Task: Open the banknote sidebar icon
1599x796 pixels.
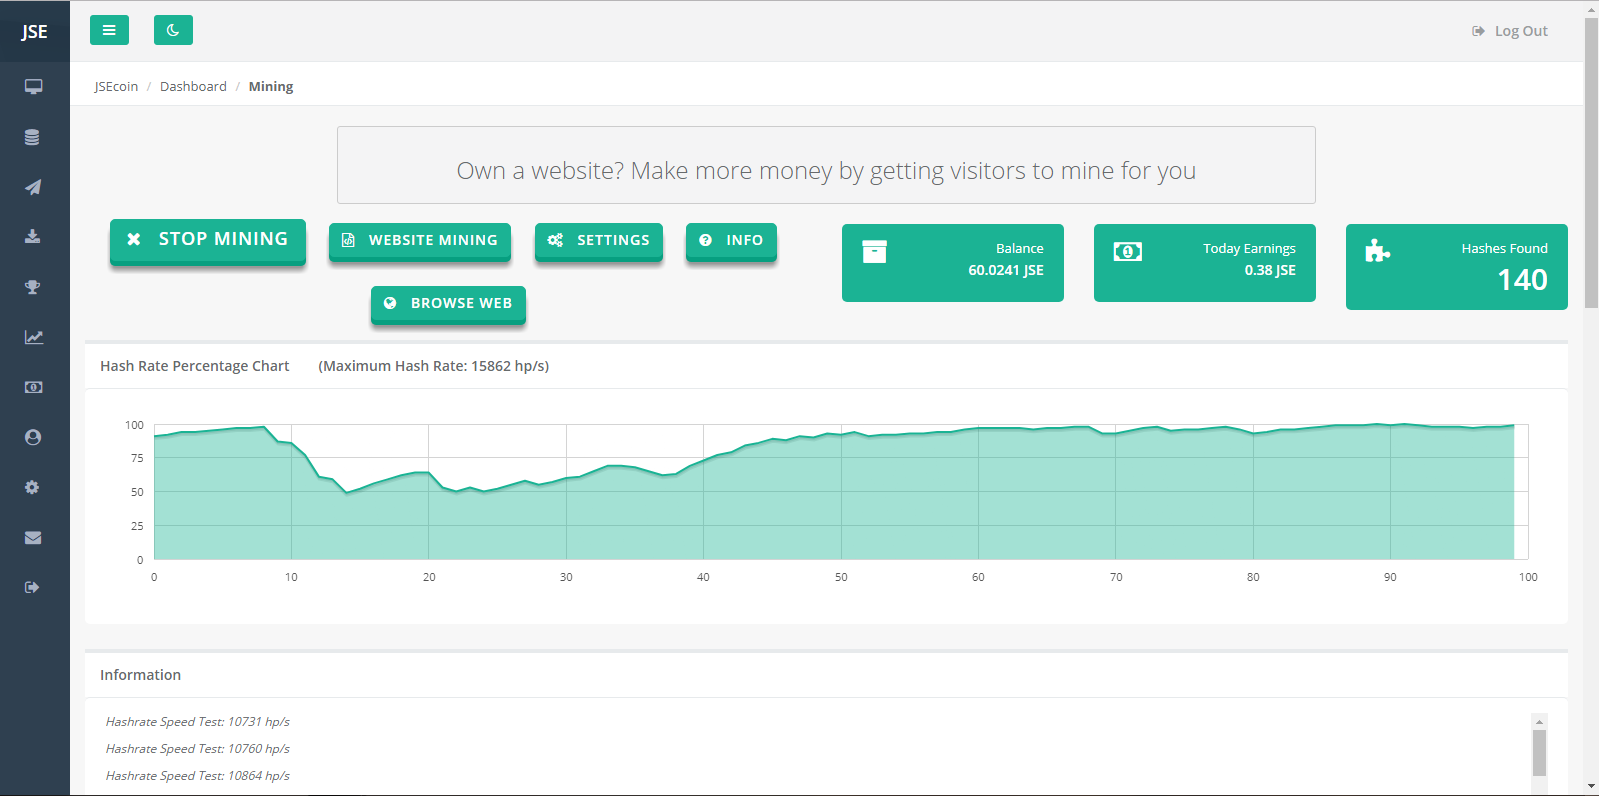Action: pos(33,387)
